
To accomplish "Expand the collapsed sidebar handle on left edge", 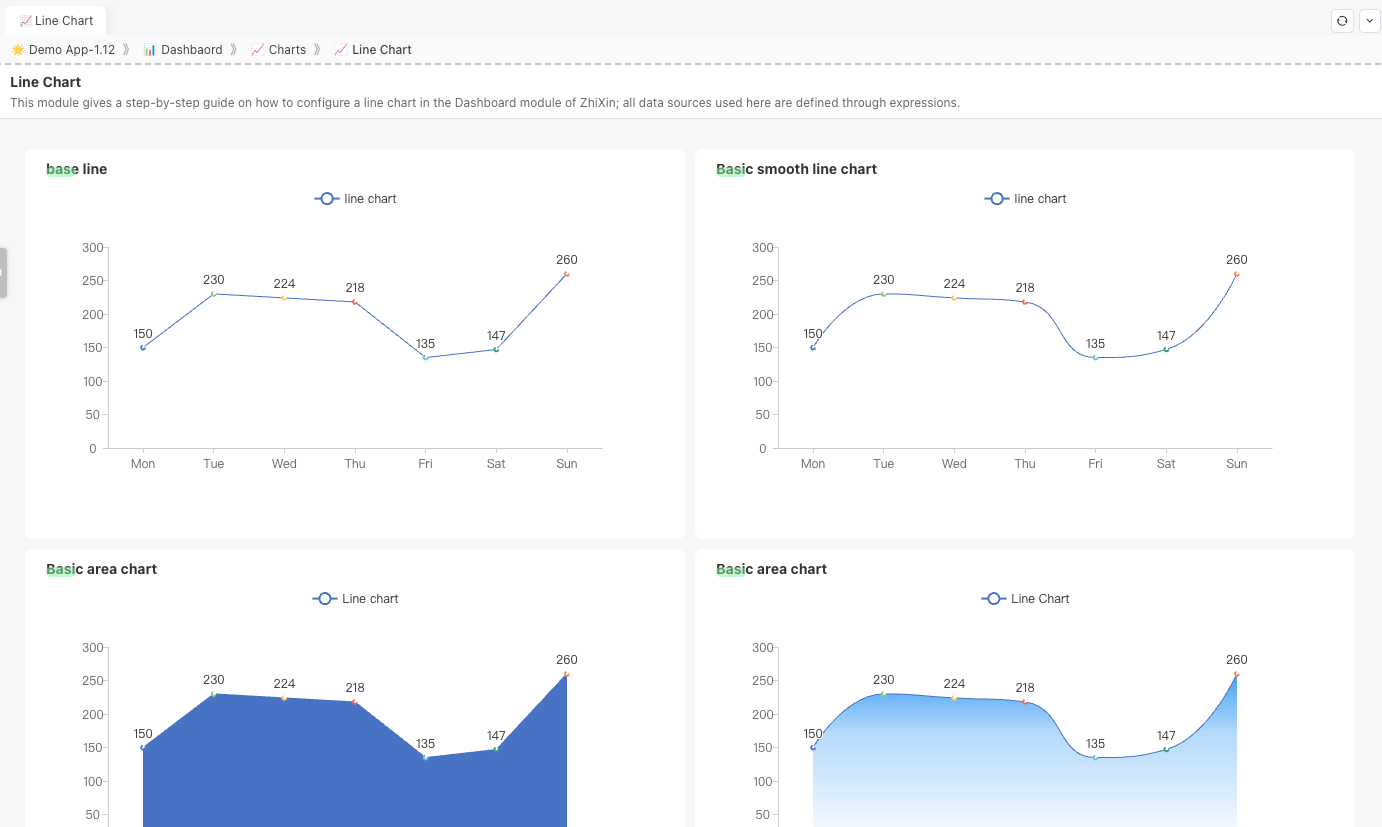I will 3,273.
